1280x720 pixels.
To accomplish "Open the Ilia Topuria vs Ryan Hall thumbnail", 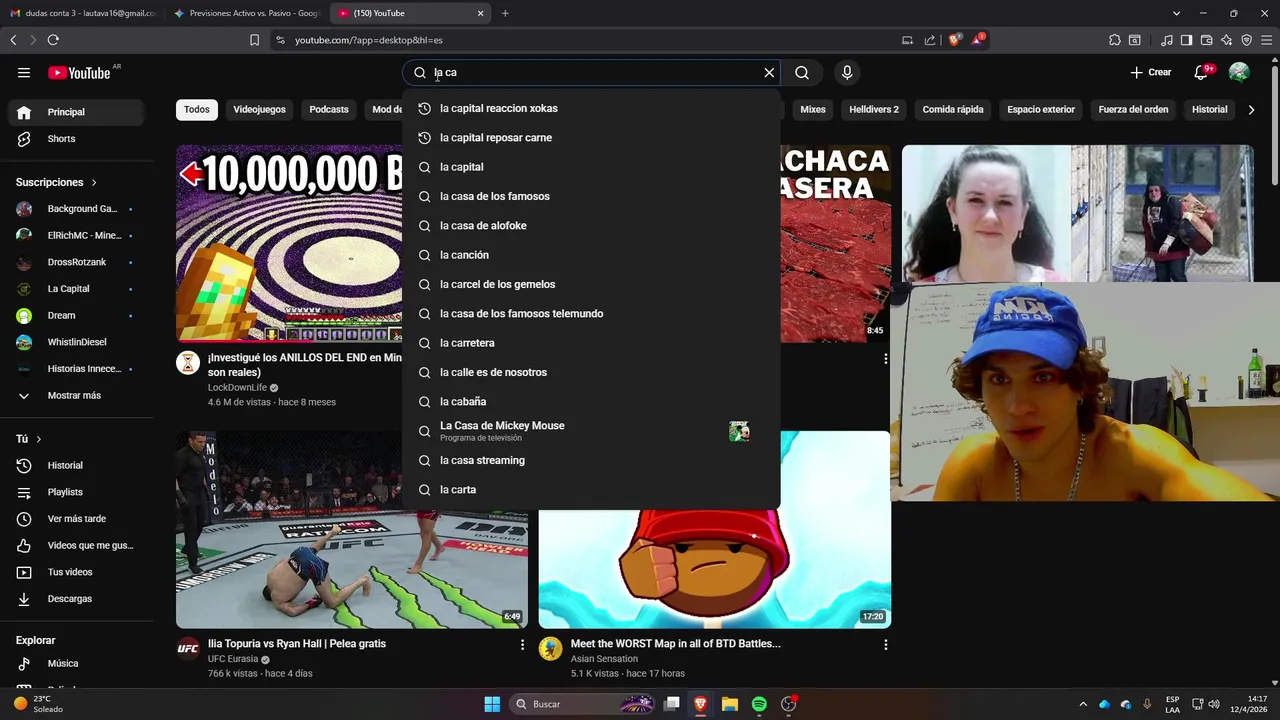I will (352, 530).
